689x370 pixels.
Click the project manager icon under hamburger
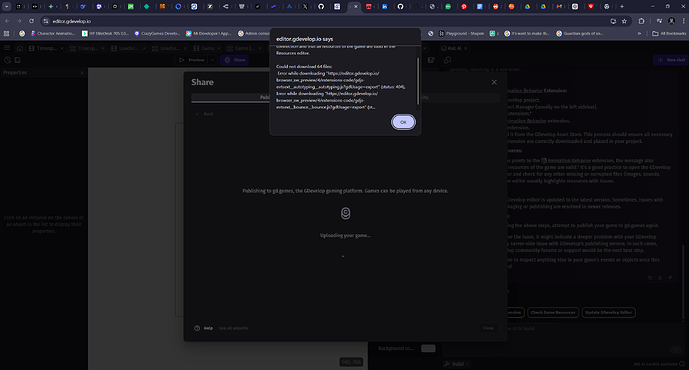[x=7, y=60]
